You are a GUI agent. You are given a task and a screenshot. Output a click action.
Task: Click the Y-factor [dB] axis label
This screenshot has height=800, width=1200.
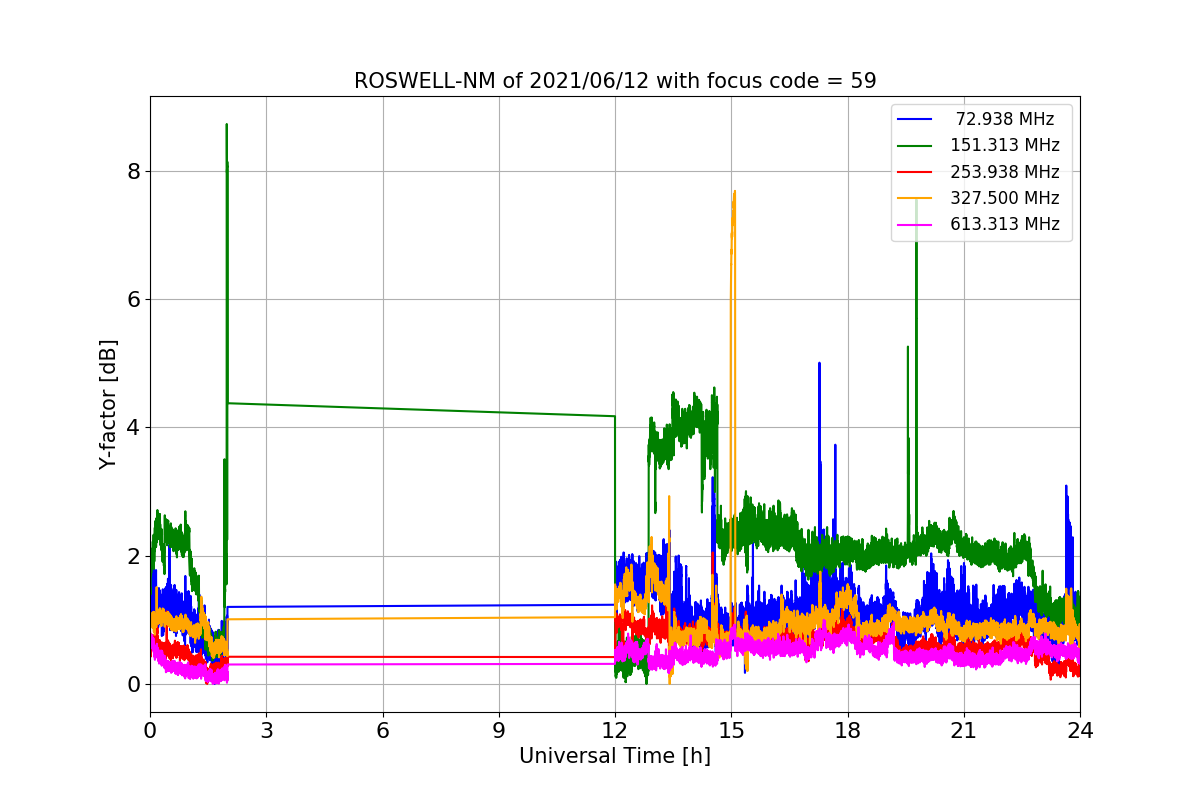108,404
